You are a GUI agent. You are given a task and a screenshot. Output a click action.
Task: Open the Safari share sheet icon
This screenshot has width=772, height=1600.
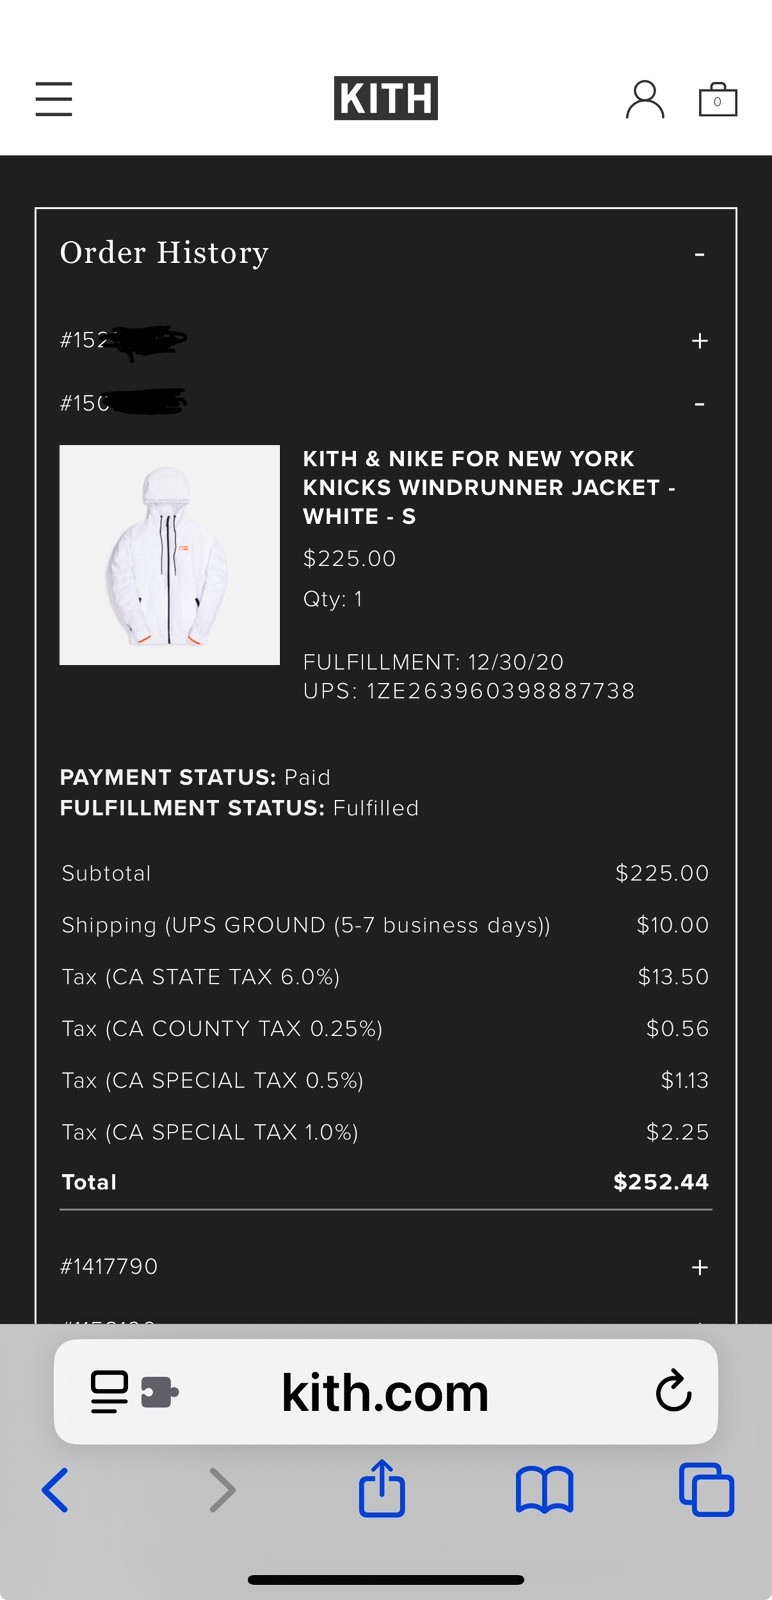pos(382,1488)
